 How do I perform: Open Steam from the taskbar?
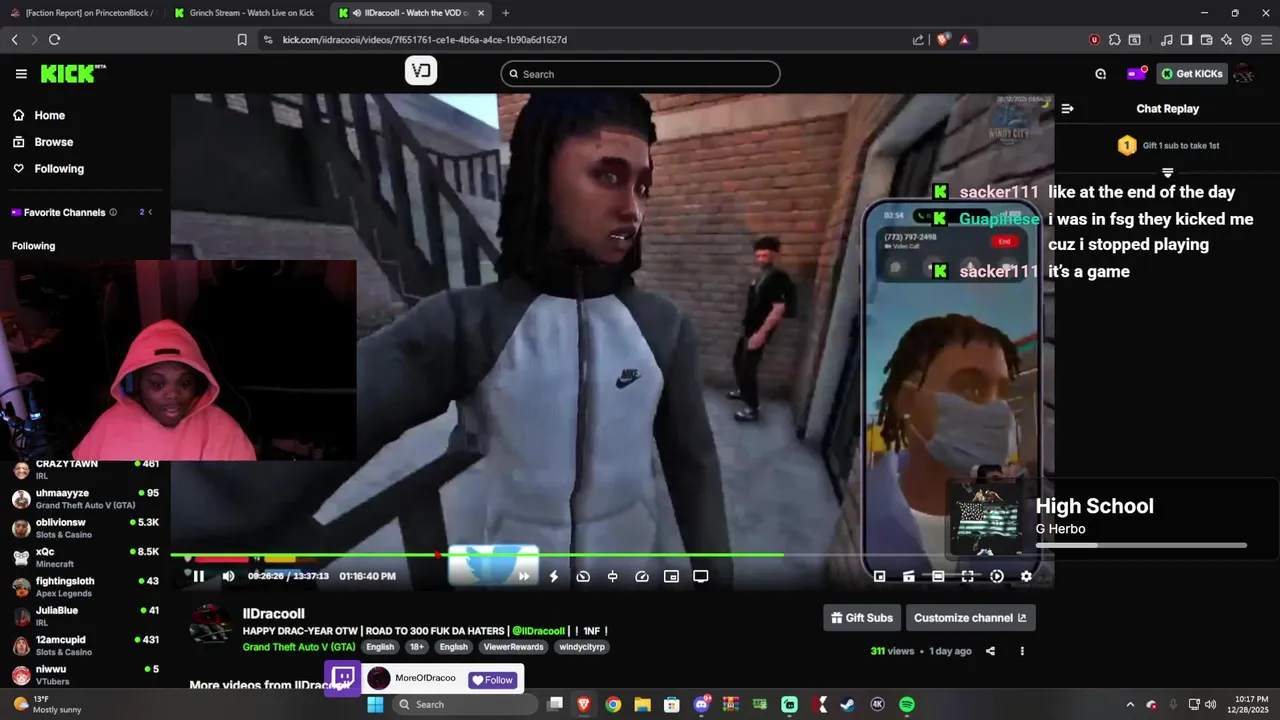pyautogui.click(x=847, y=705)
